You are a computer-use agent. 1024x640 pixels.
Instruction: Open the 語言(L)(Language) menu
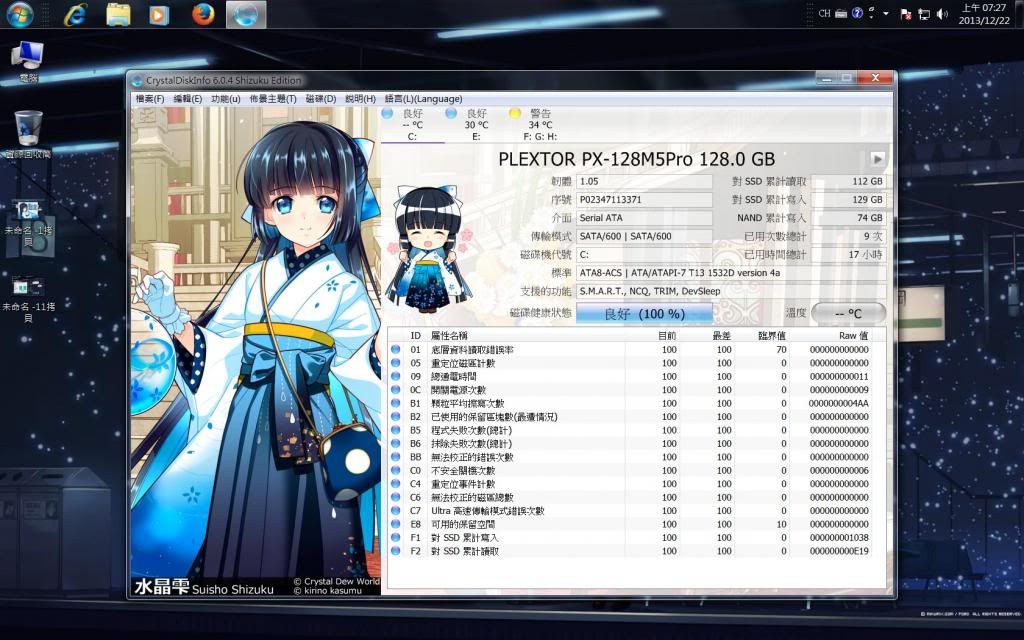tap(423, 99)
